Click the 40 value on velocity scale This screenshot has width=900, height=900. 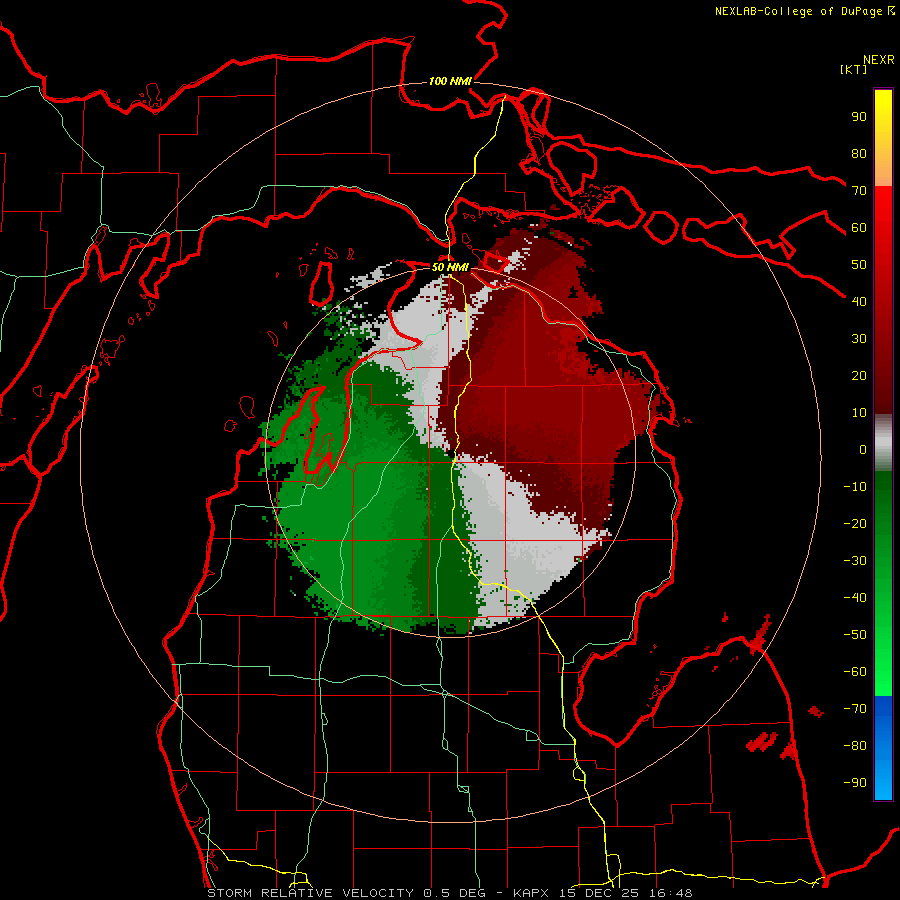pyautogui.click(x=859, y=301)
